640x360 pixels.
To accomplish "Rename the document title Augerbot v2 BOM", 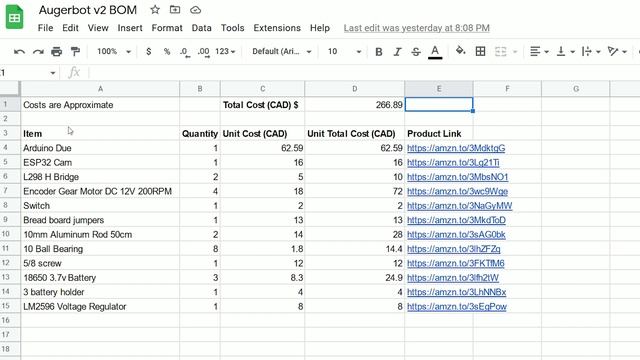I will click(88, 10).
